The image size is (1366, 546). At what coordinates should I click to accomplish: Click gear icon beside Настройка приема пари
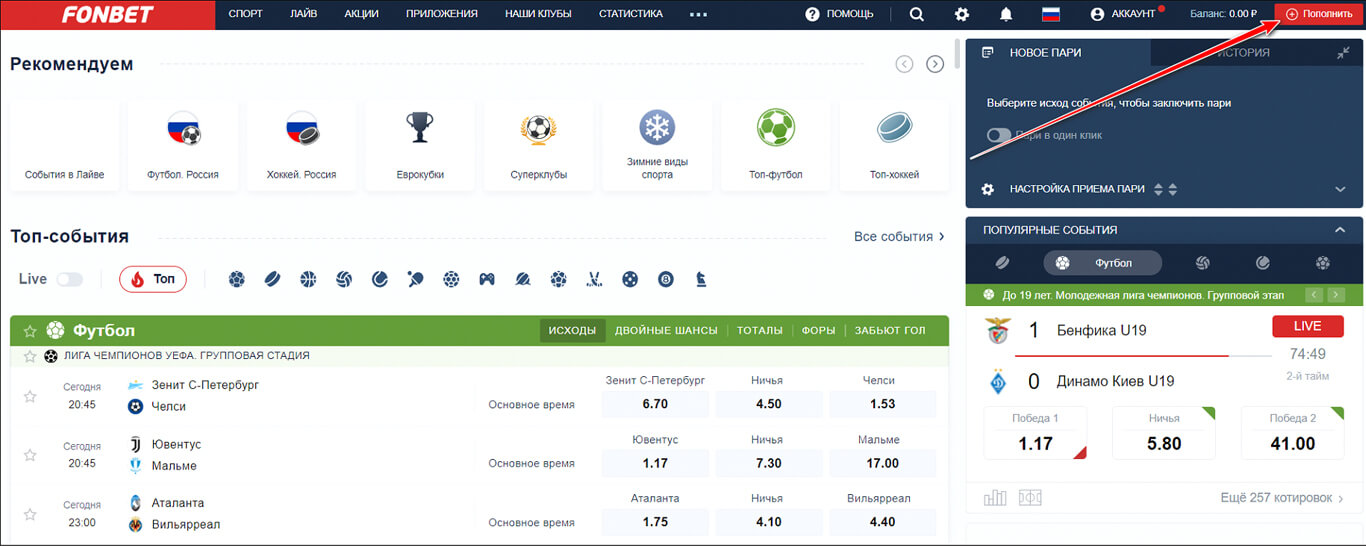[x=988, y=189]
